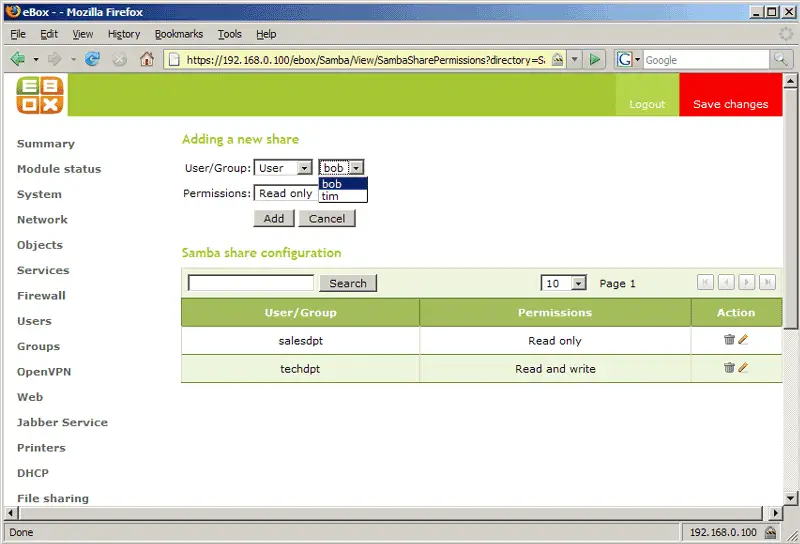
Task: Go to next page of table
Action: click(x=746, y=282)
